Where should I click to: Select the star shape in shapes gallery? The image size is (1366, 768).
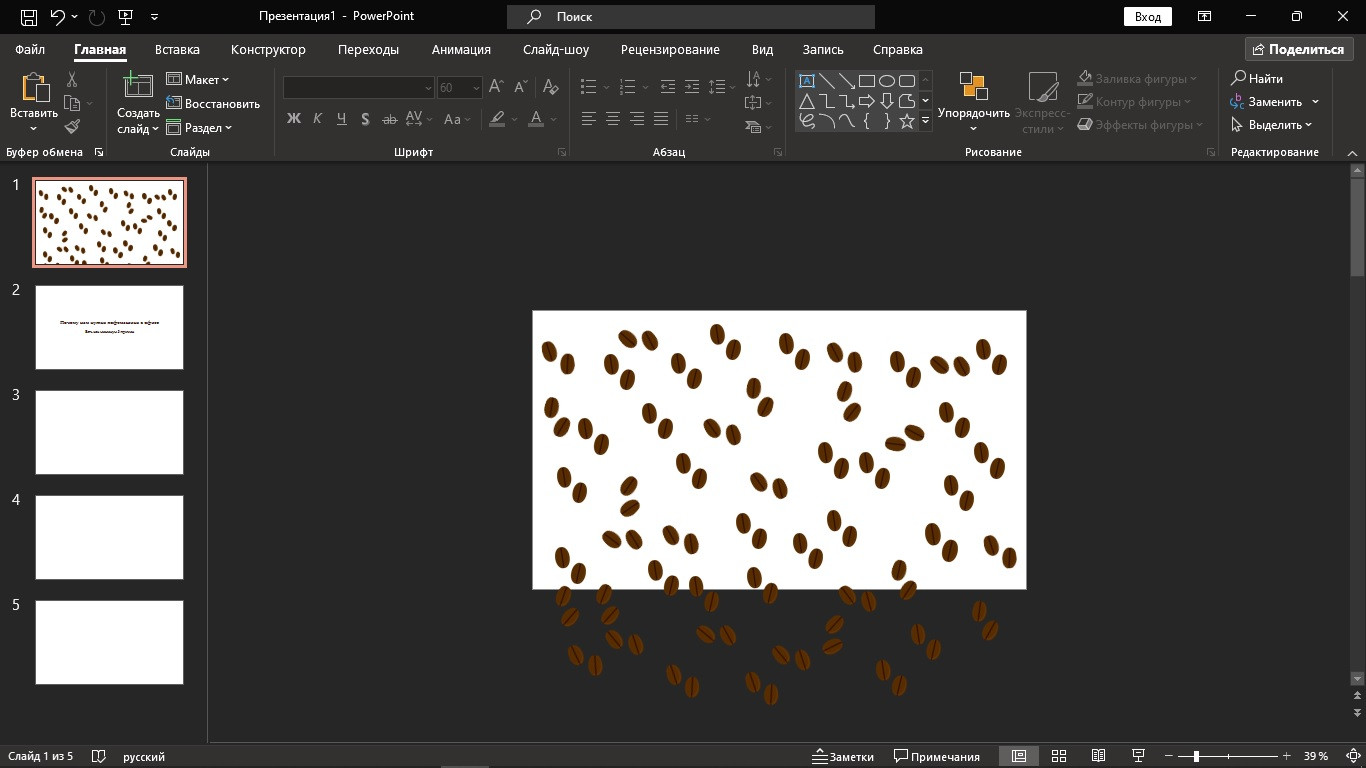tap(906, 121)
